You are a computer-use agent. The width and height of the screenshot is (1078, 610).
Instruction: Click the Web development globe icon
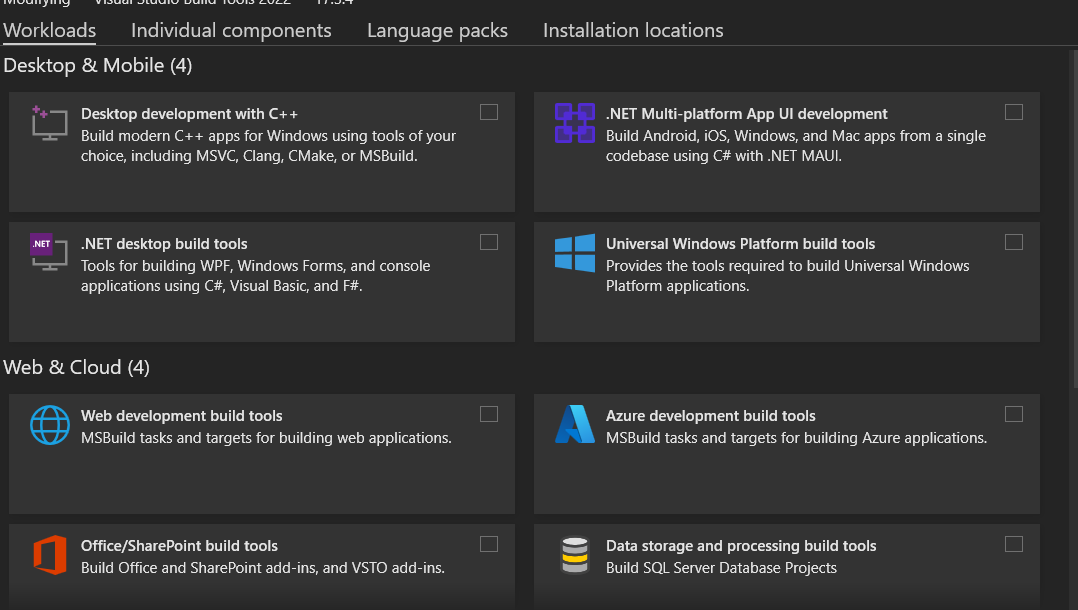50,425
